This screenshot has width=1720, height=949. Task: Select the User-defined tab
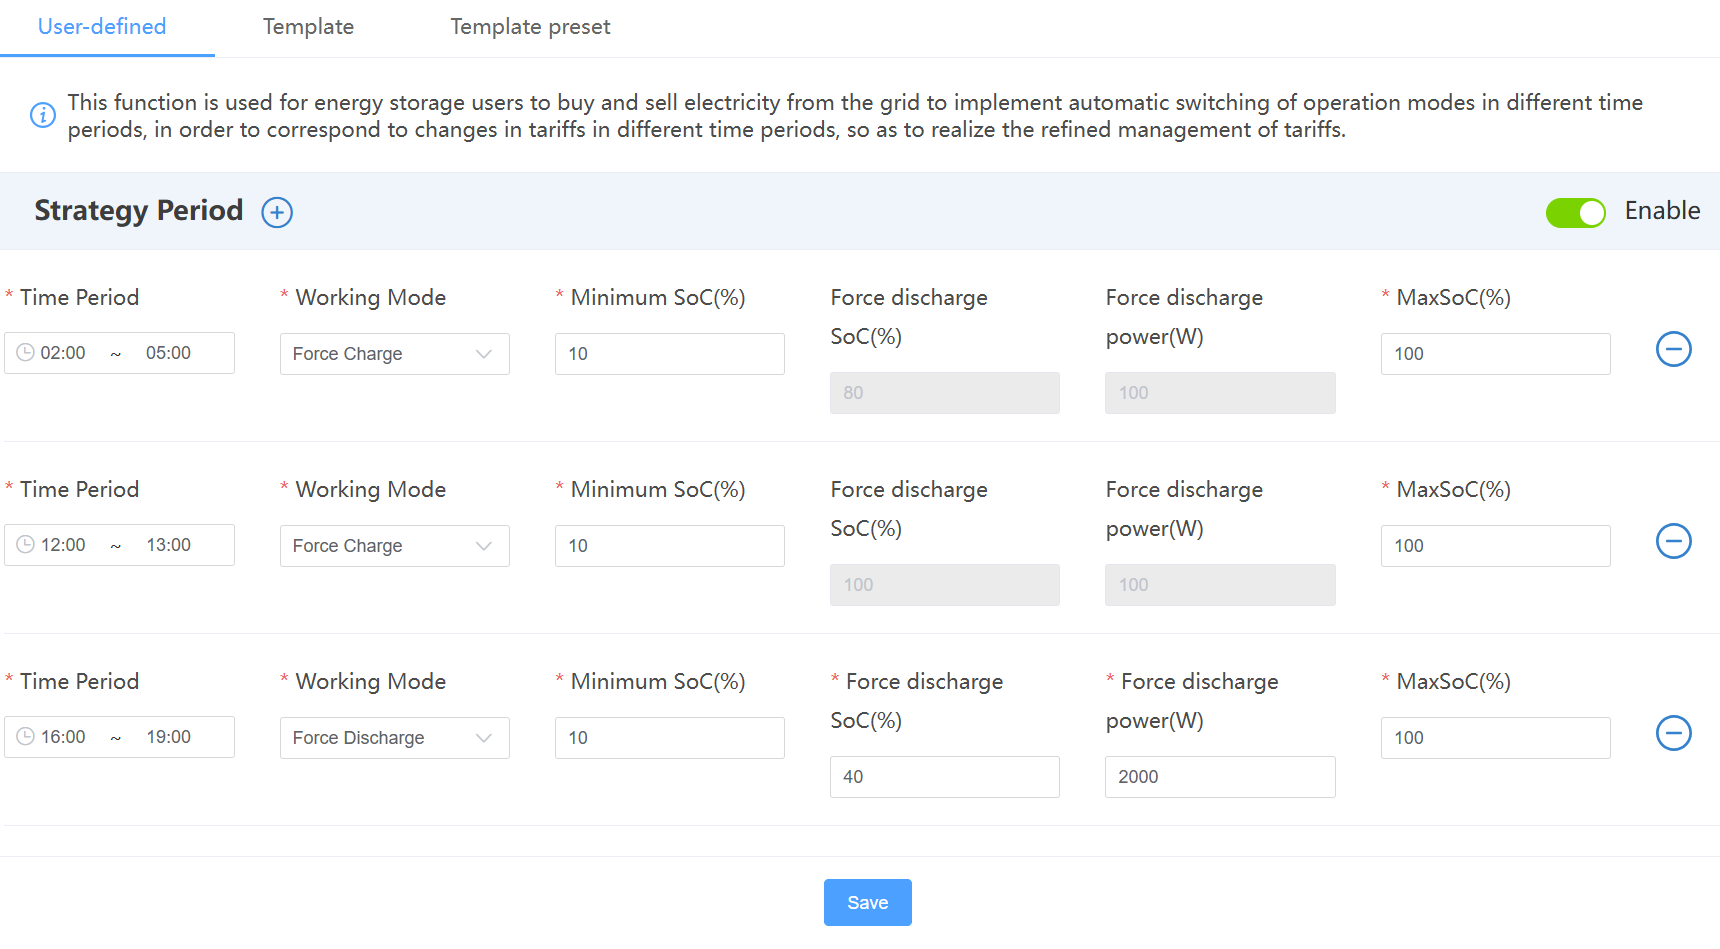tap(102, 27)
